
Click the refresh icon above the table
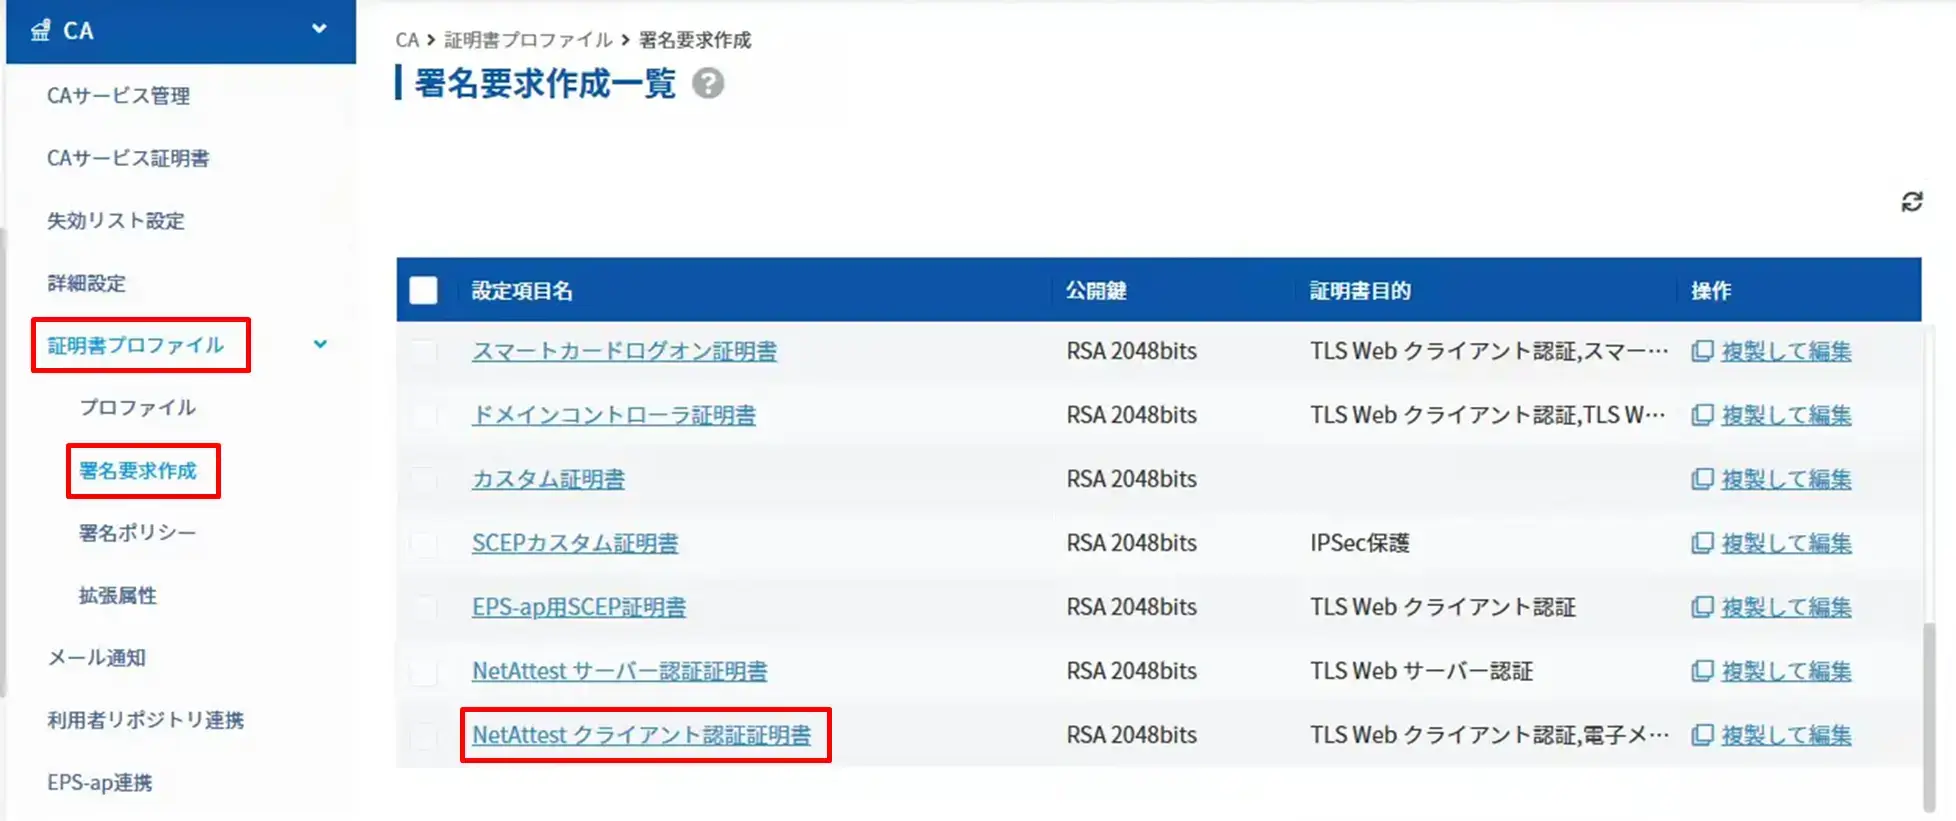click(1911, 202)
